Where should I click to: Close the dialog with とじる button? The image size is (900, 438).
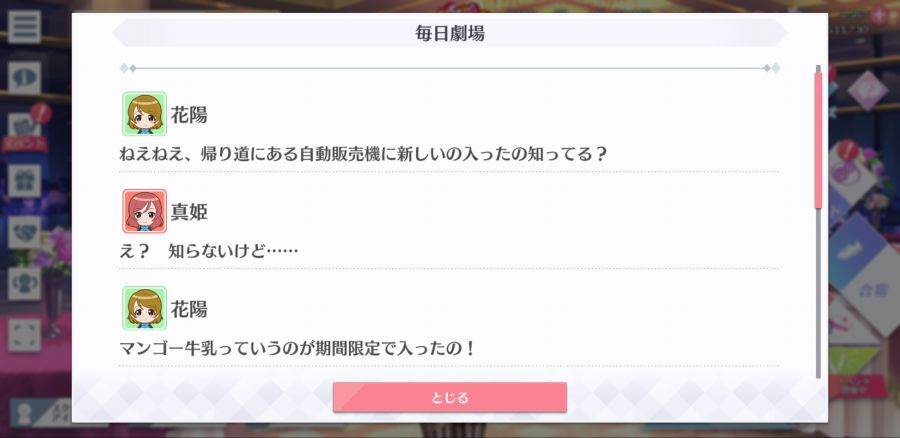click(x=450, y=397)
